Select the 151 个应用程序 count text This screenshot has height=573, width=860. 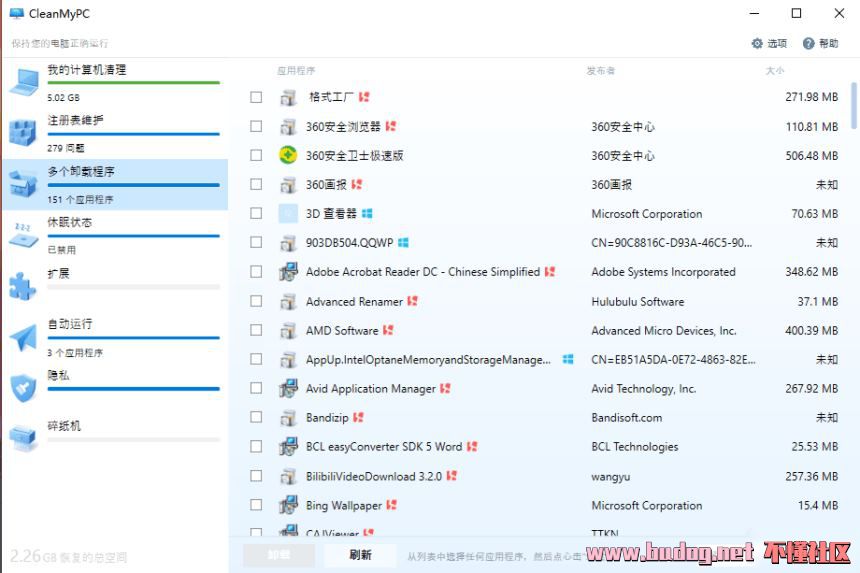pyautogui.click(x=80, y=200)
